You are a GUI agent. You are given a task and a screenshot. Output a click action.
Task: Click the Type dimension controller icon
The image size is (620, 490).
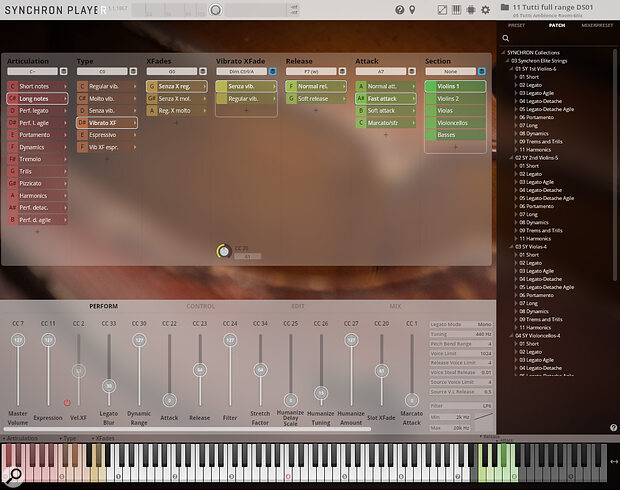pos(133,72)
